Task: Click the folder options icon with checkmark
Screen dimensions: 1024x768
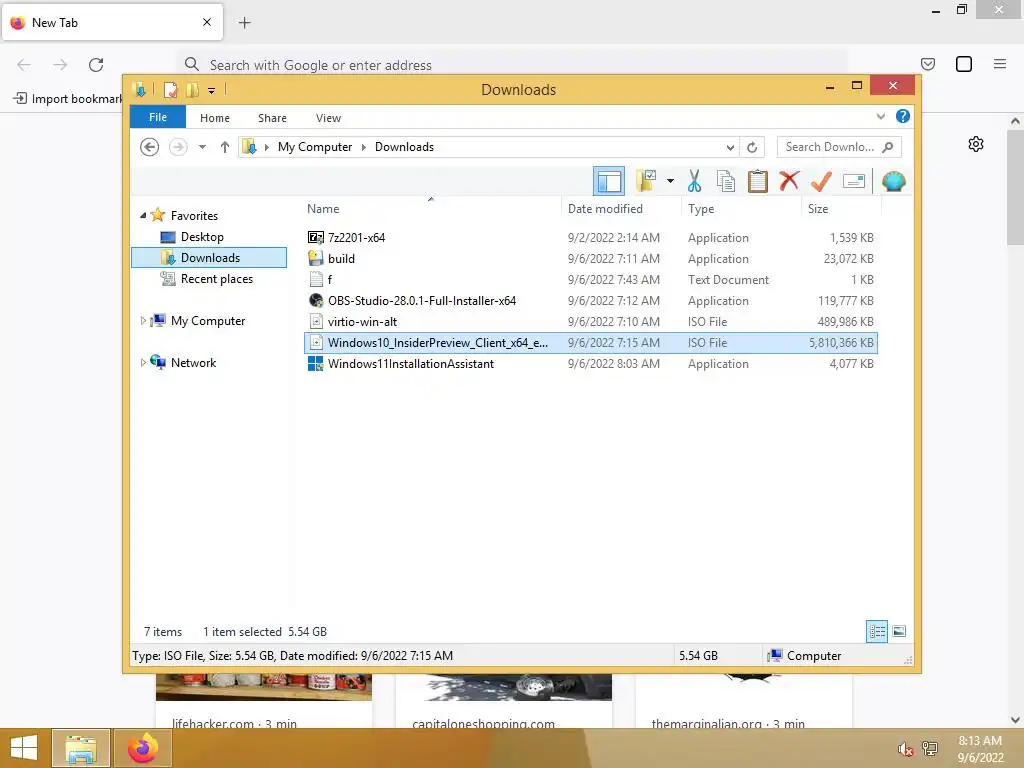Action: pyautogui.click(x=646, y=181)
